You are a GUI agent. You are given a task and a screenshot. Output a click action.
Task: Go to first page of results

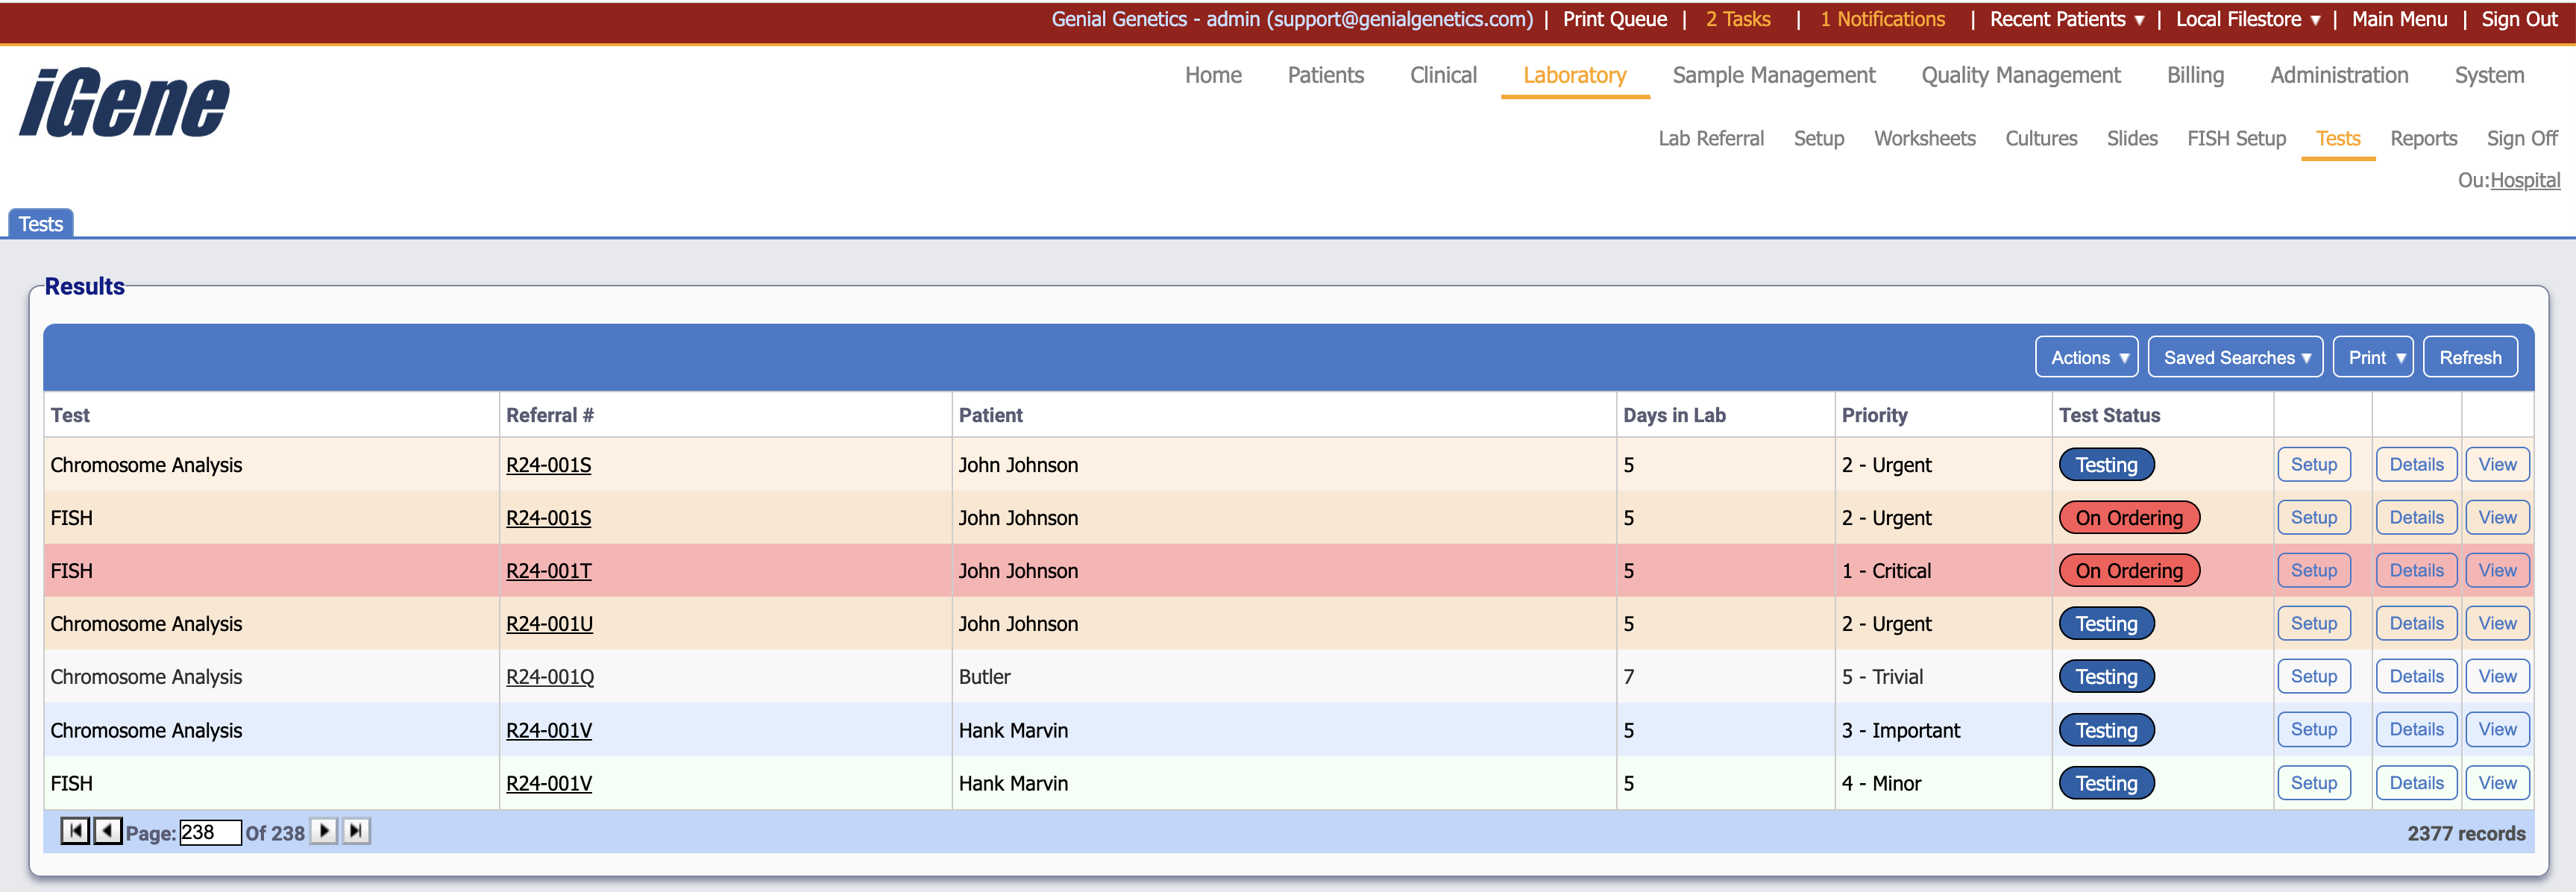pos(75,831)
